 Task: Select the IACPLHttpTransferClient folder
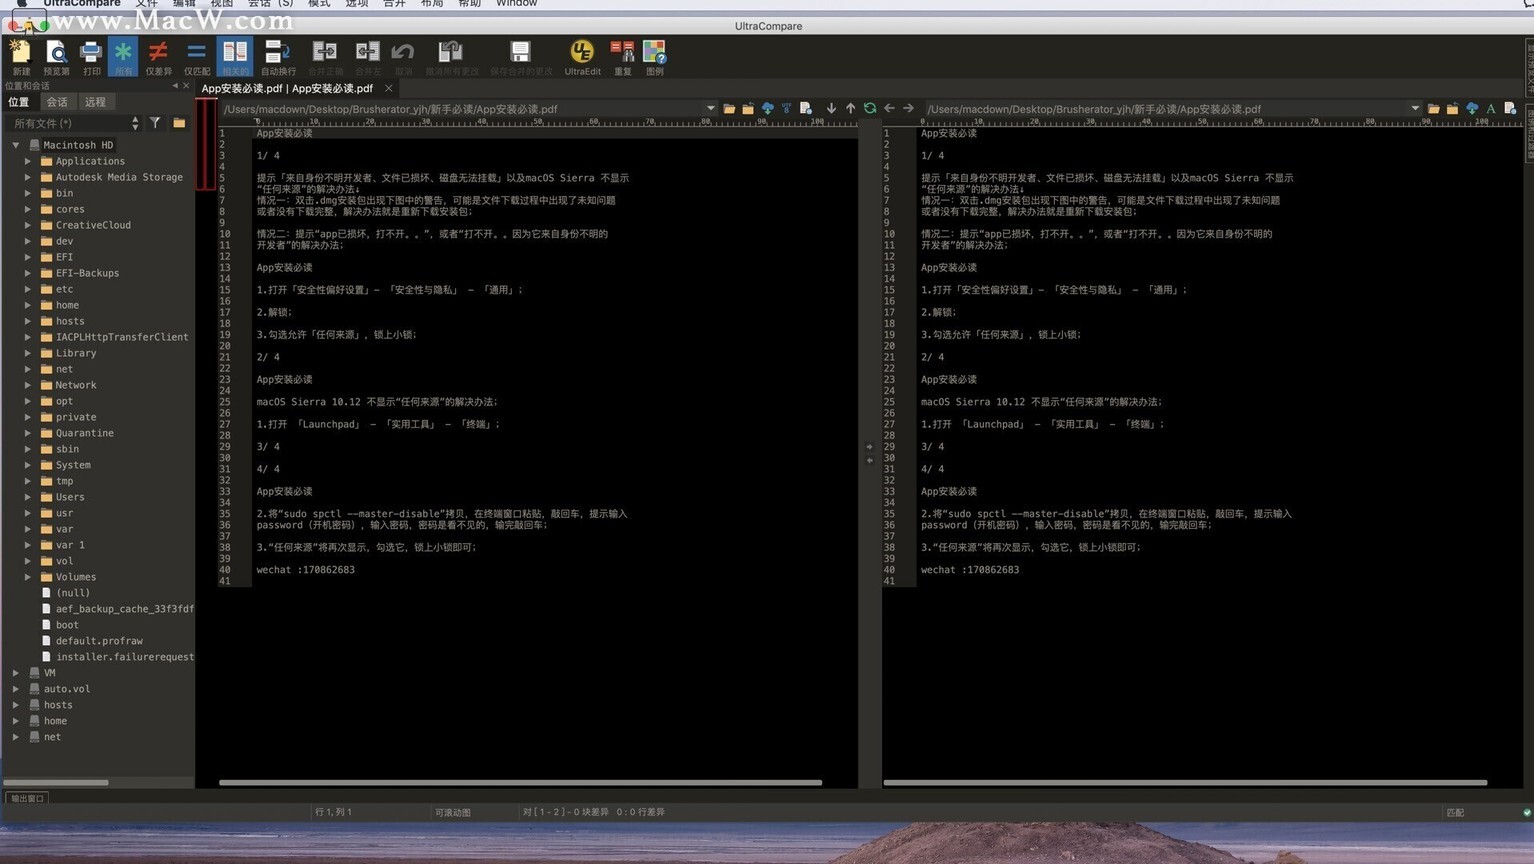click(x=122, y=337)
